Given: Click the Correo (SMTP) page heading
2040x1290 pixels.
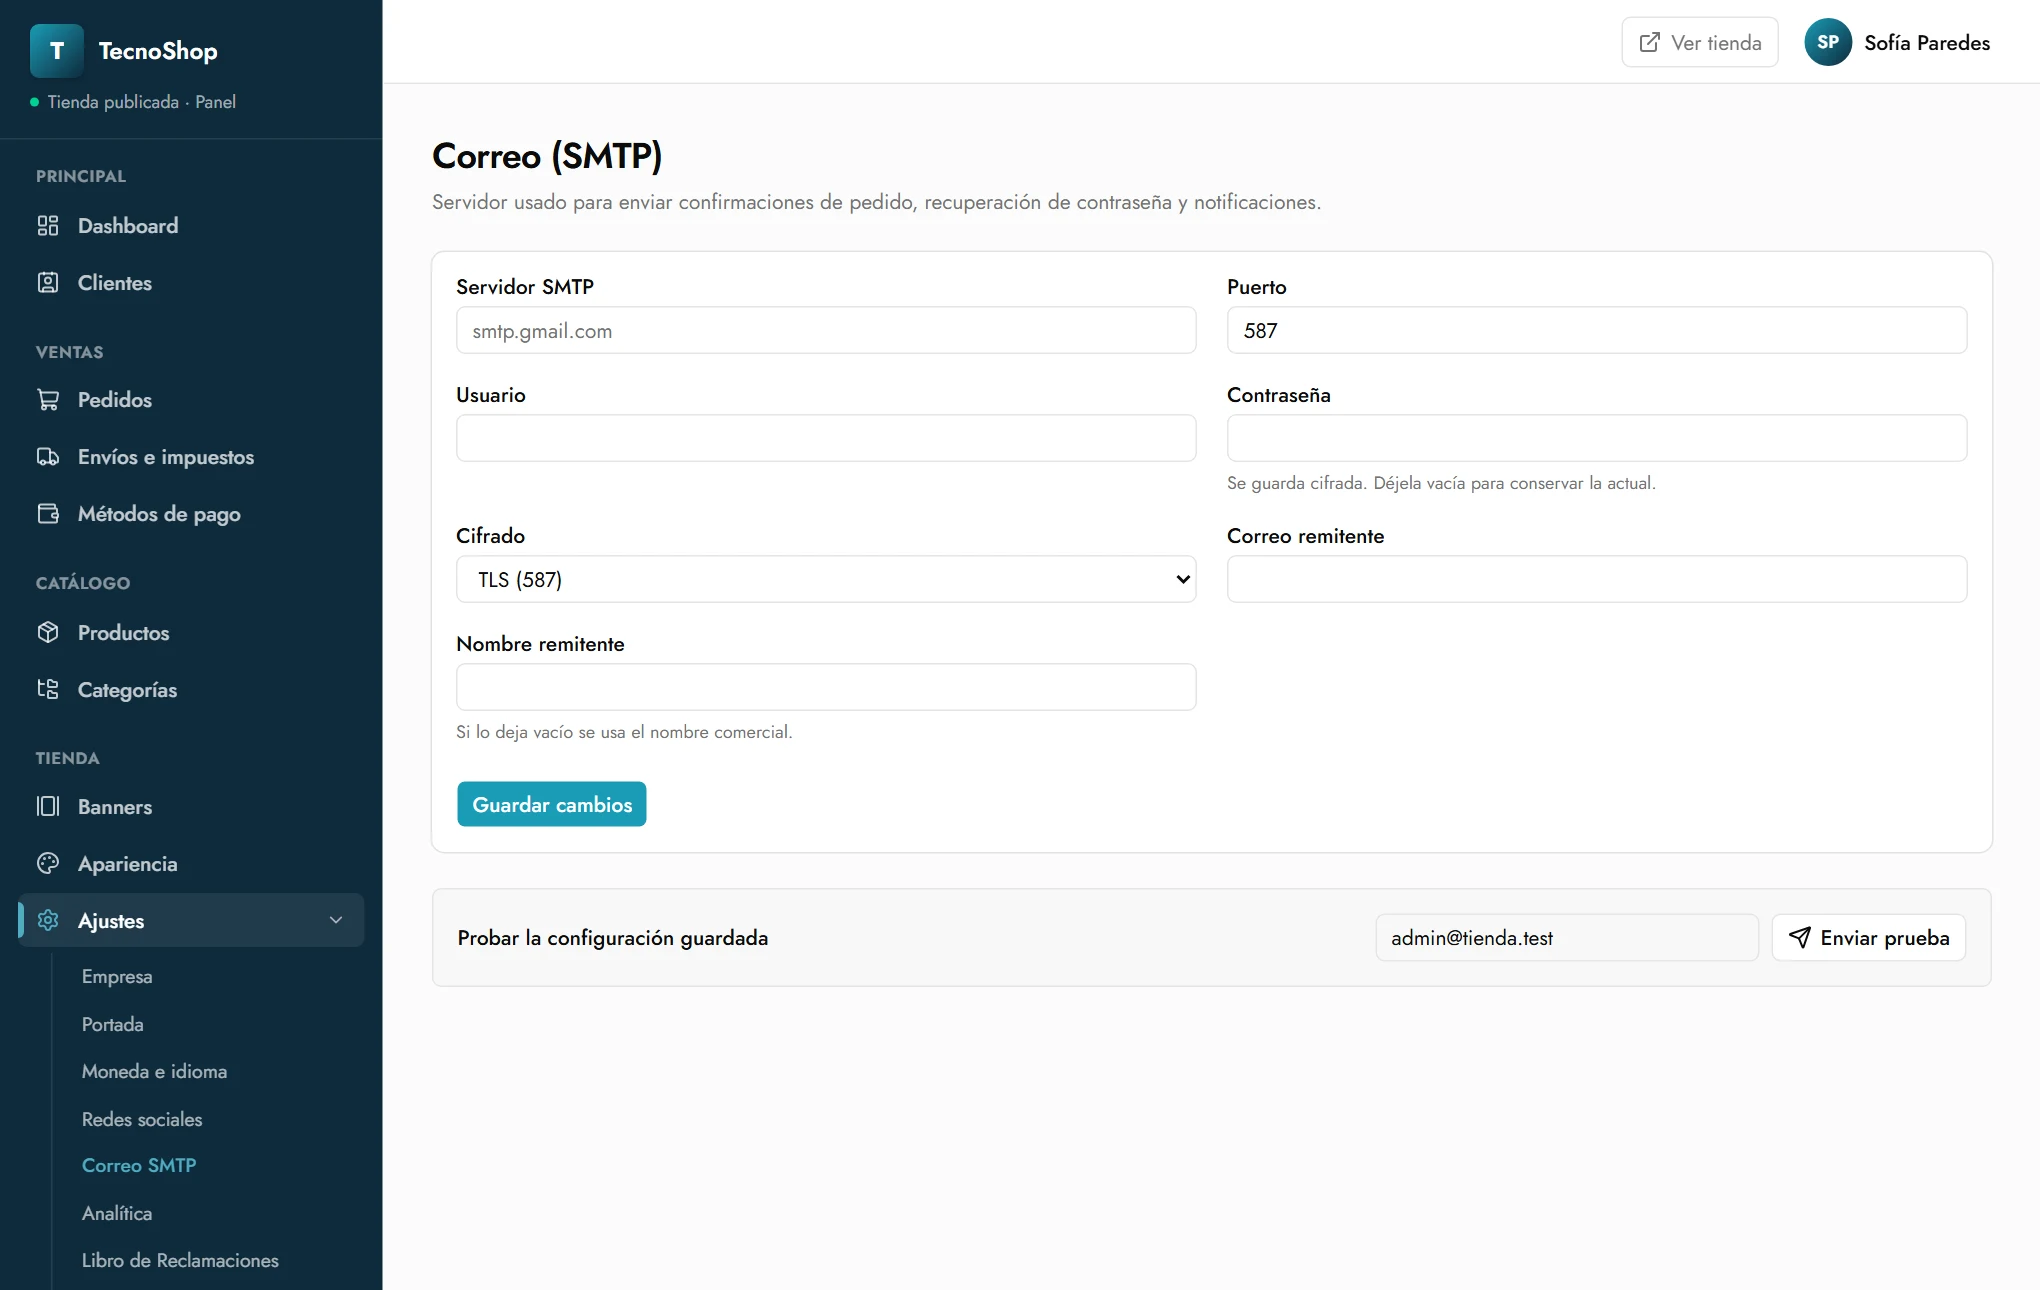Looking at the screenshot, I should [547, 156].
